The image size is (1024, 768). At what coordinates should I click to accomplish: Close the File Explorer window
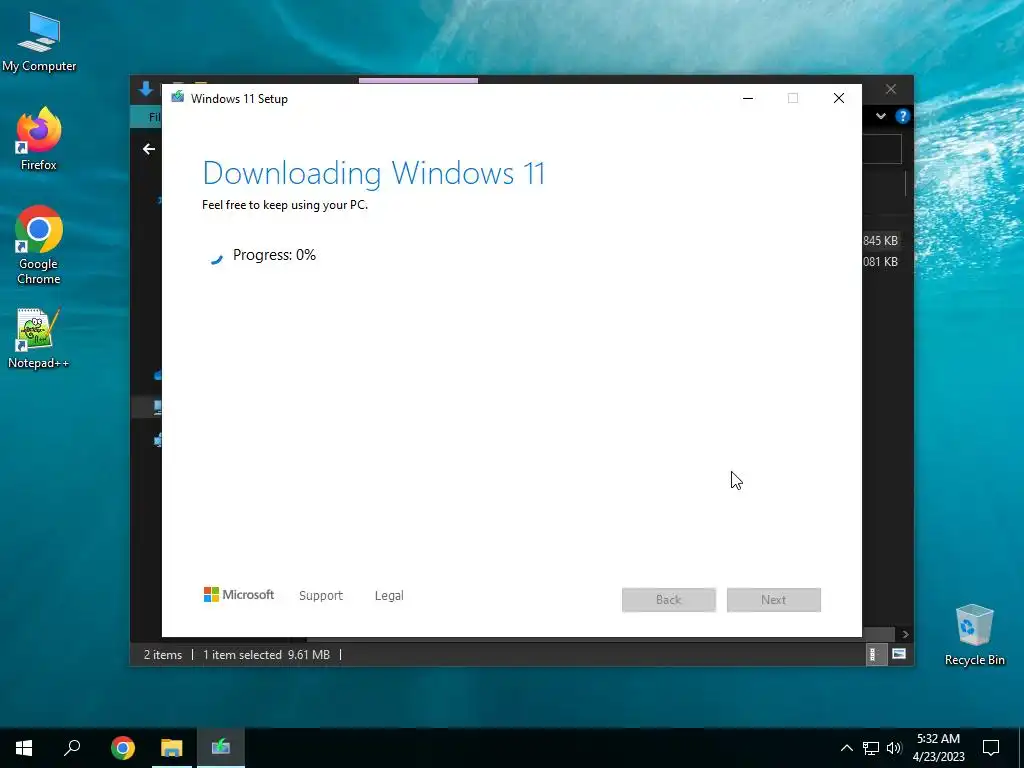tap(891, 89)
